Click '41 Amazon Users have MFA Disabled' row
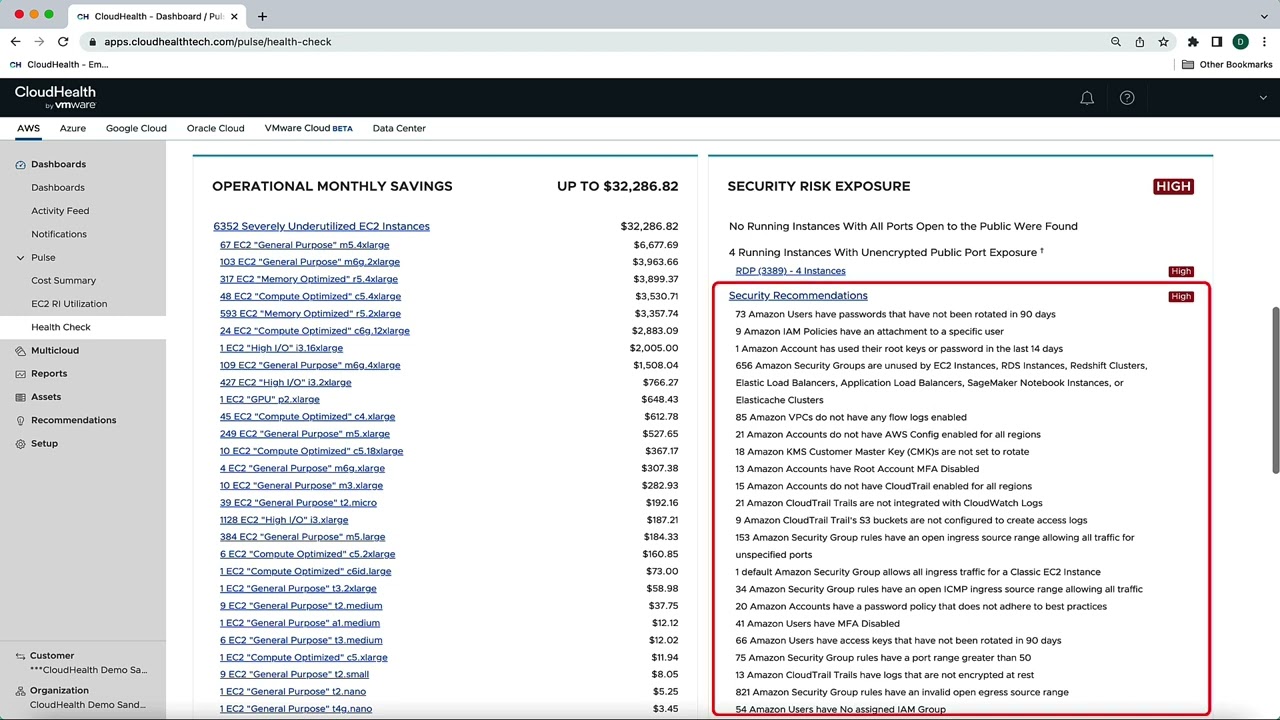 [817, 623]
